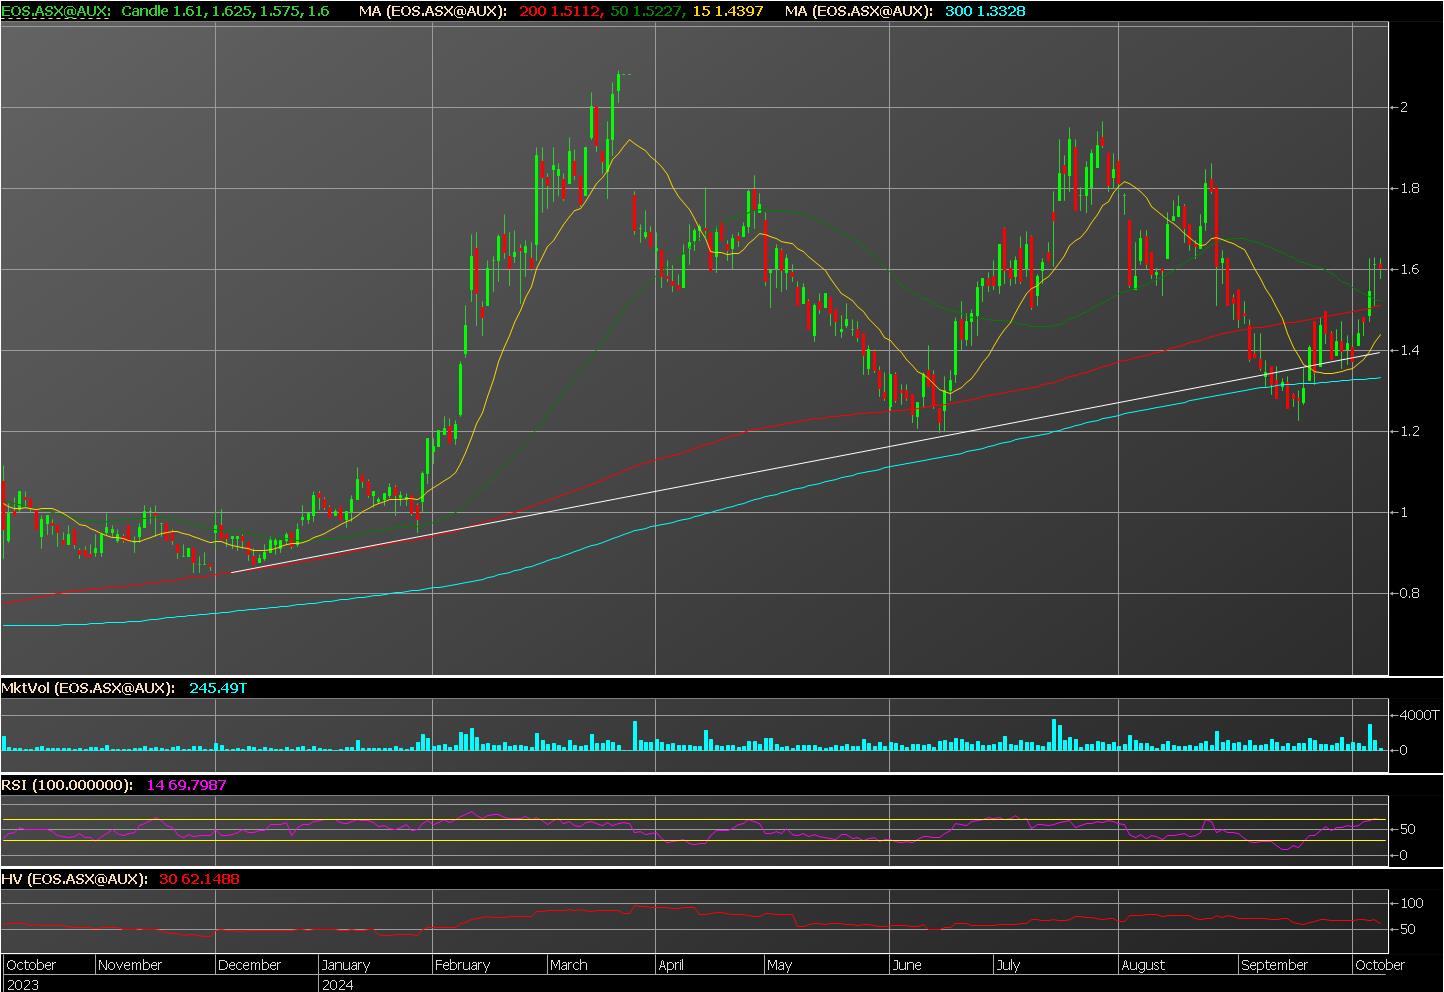The height and width of the screenshot is (992, 1444).
Task: Click the MktVol (EOS.ASX@AUX) panel label
Action: (88, 688)
